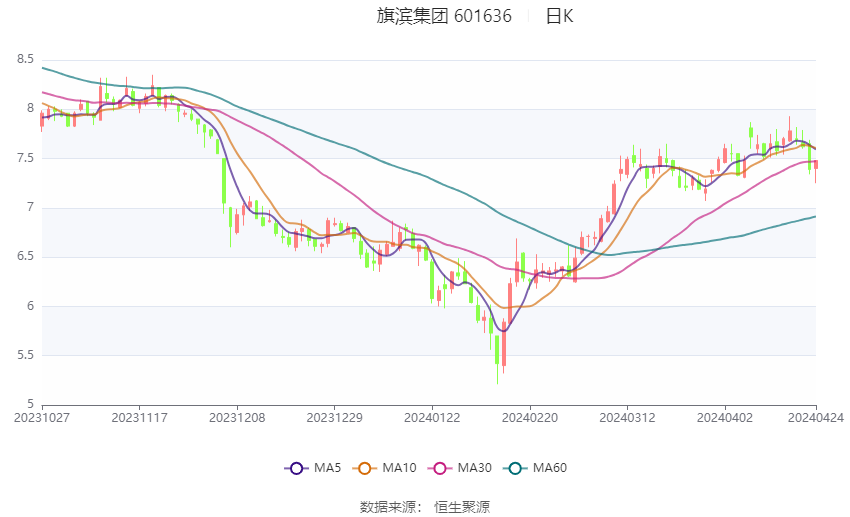Hide the MA30 series via its label
The image size is (850, 517).
point(475,468)
